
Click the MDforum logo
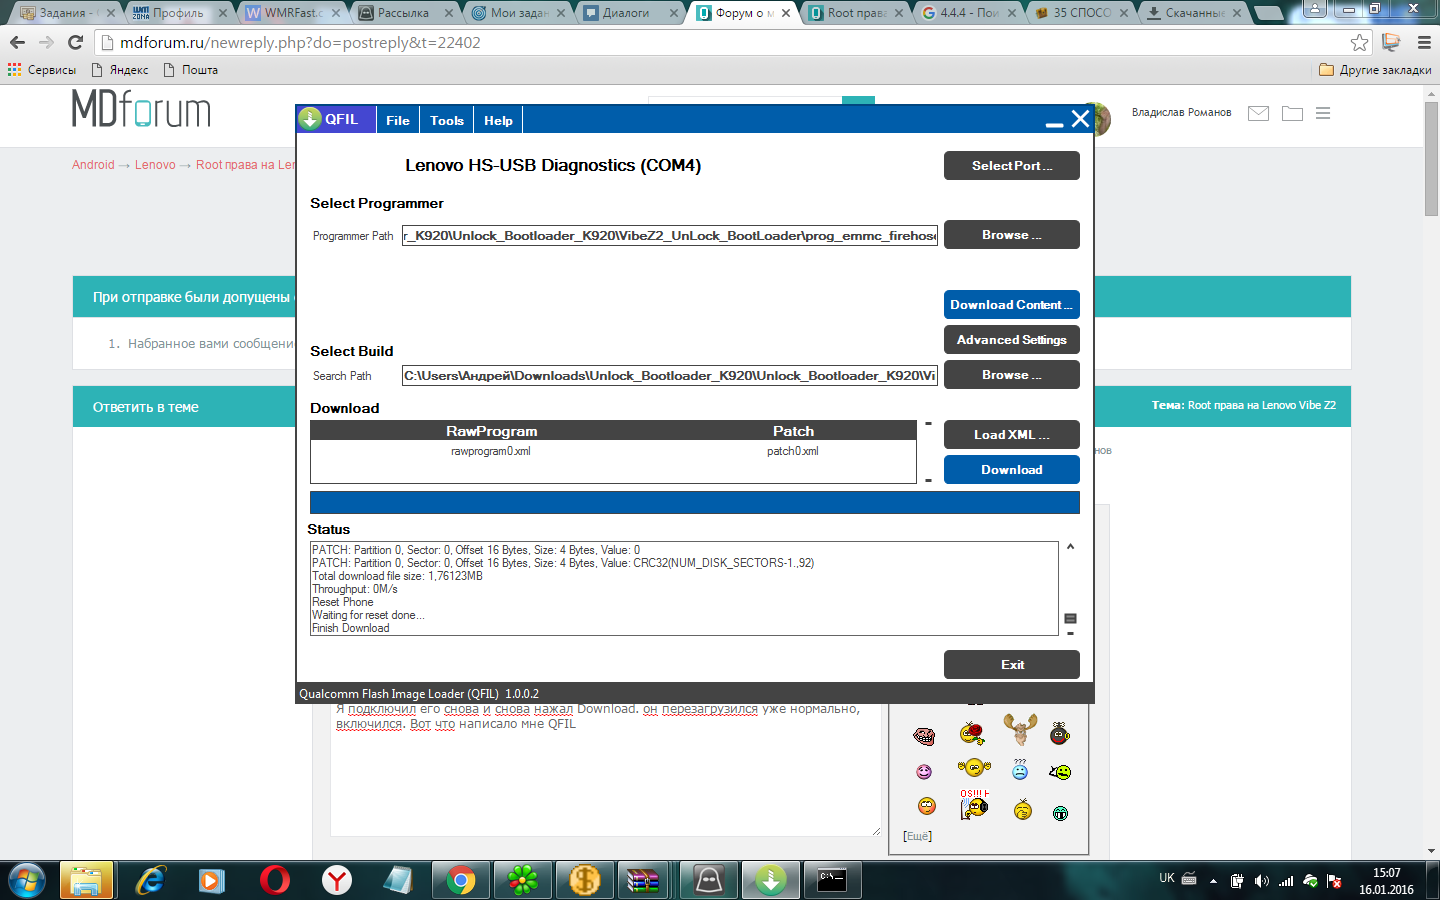[141, 109]
